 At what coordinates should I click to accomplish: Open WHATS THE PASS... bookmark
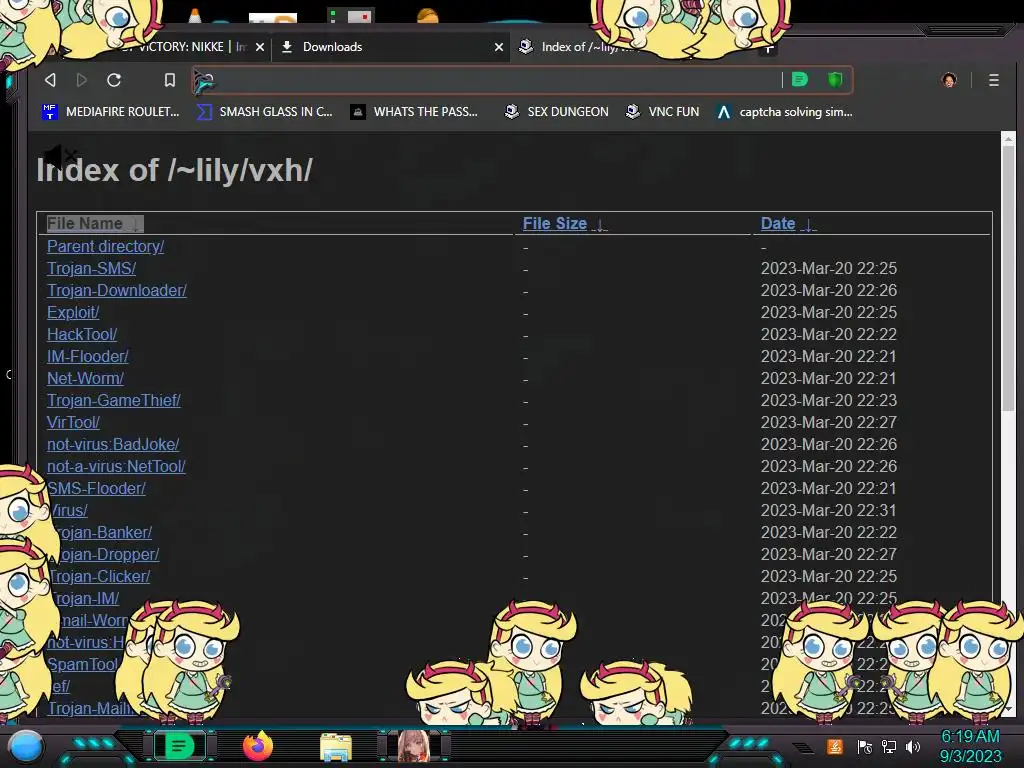click(x=414, y=112)
